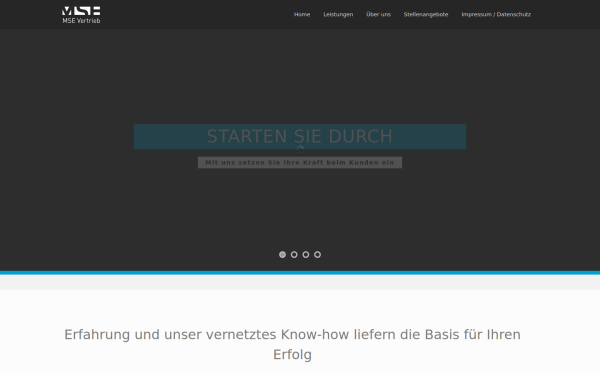This screenshot has height=375, width=600.
Task: Select the first slider dot
Action: pyautogui.click(x=282, y=254)
